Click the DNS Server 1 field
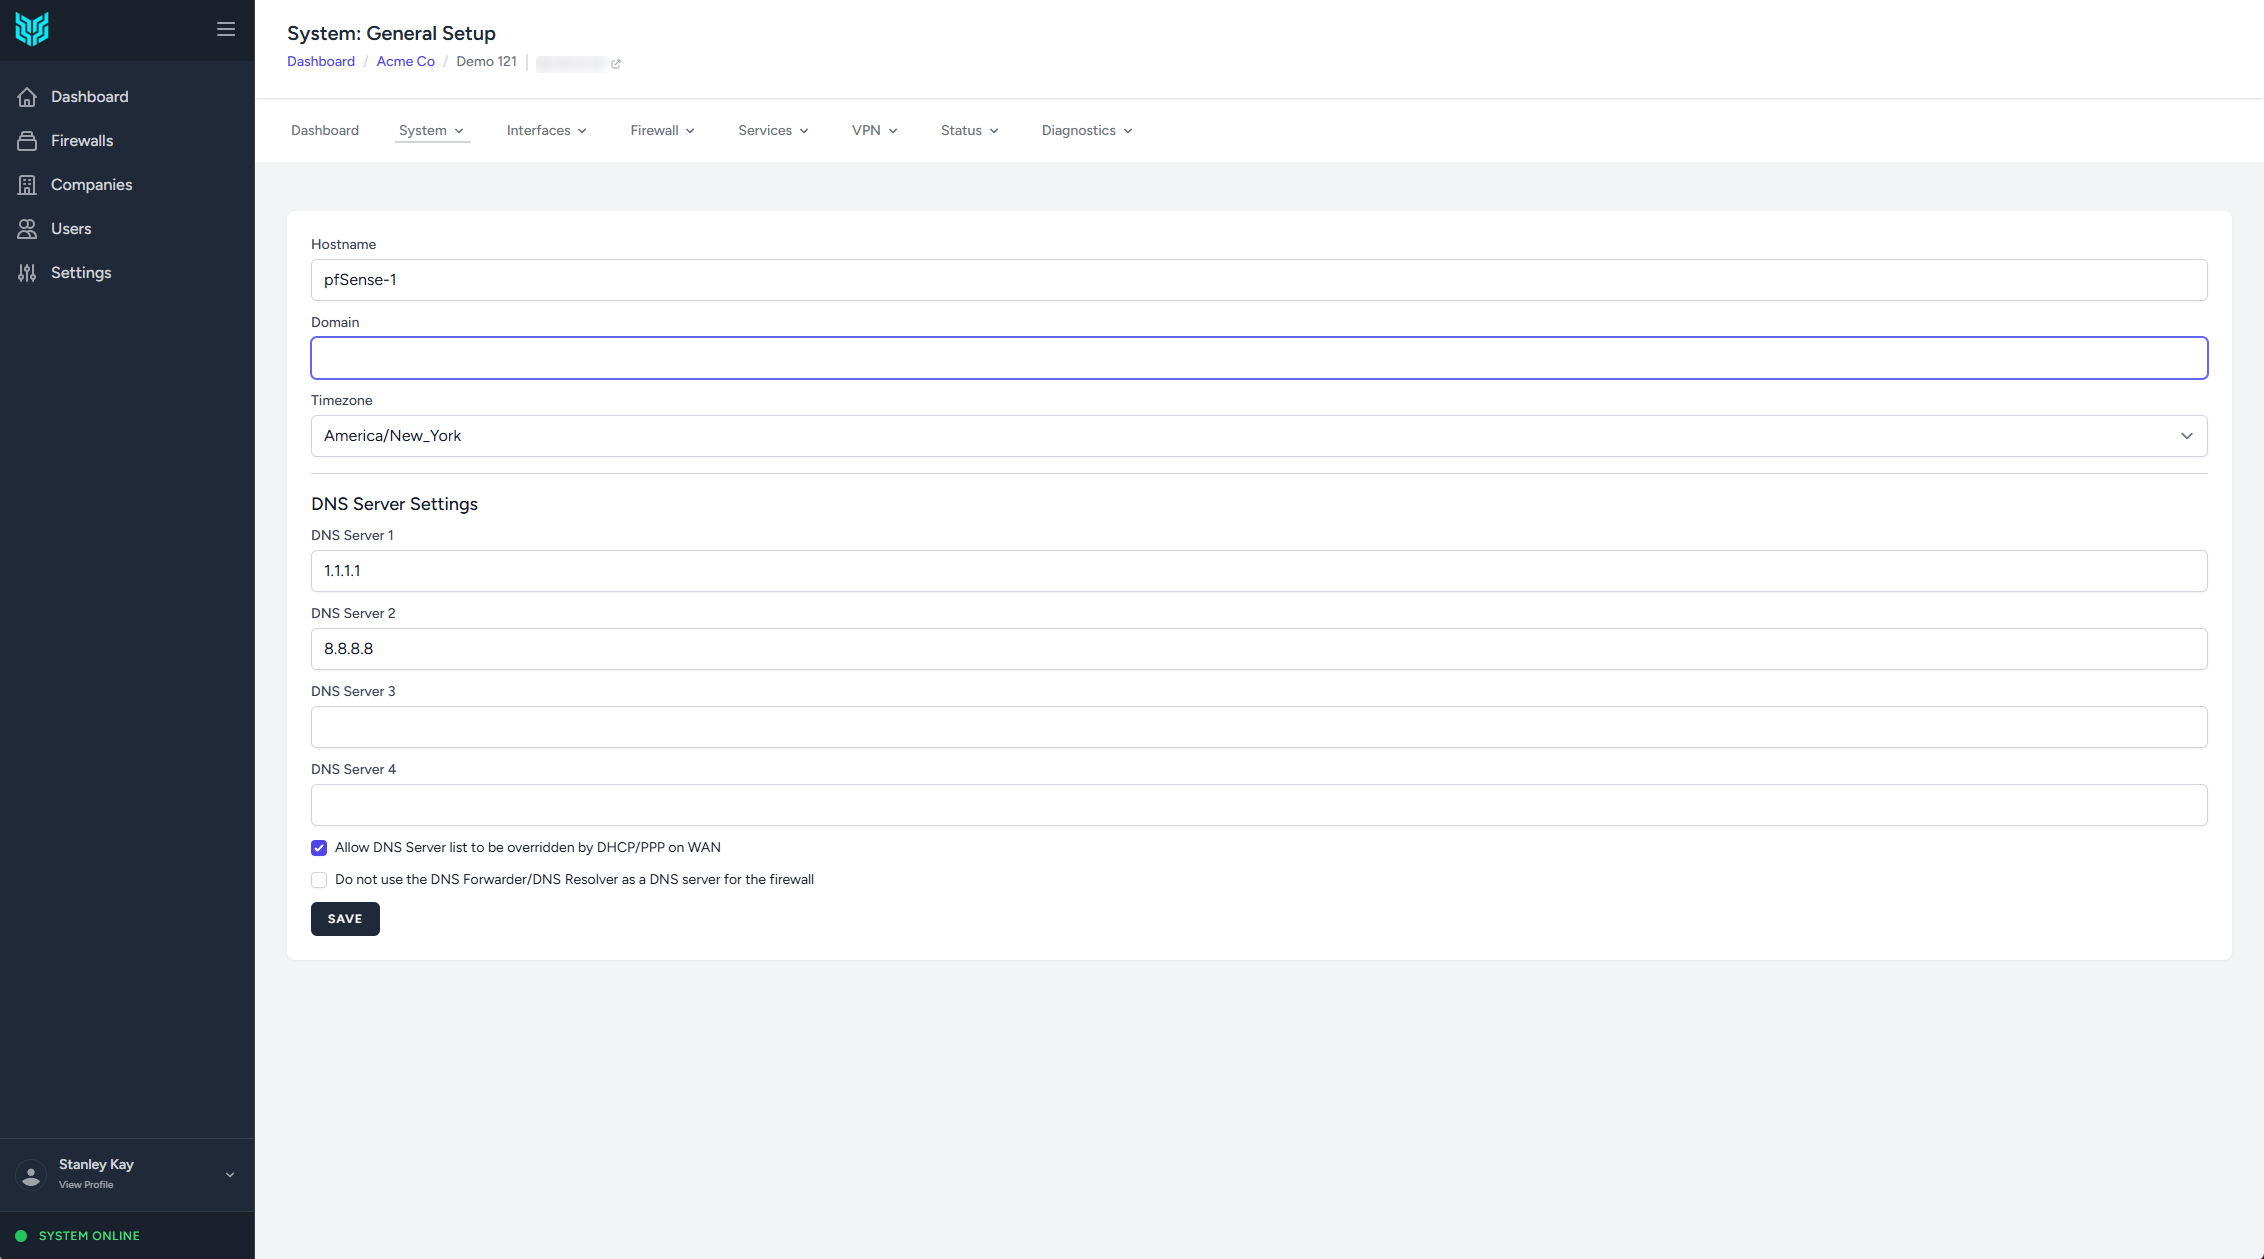 coord(1259,571)
